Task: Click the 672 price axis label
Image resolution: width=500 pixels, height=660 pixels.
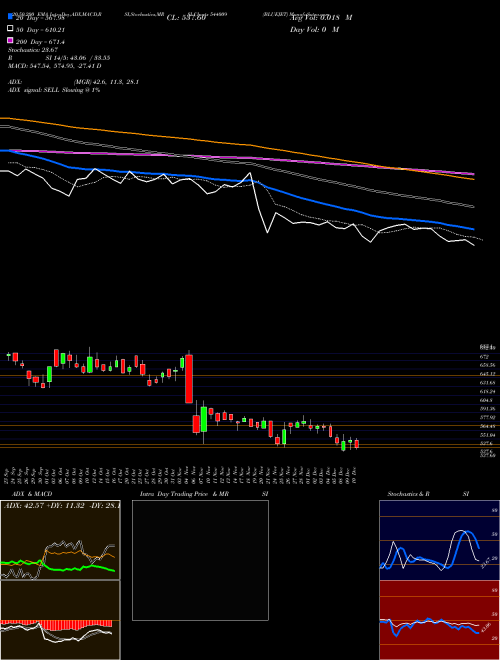Action: click(484, 357)
